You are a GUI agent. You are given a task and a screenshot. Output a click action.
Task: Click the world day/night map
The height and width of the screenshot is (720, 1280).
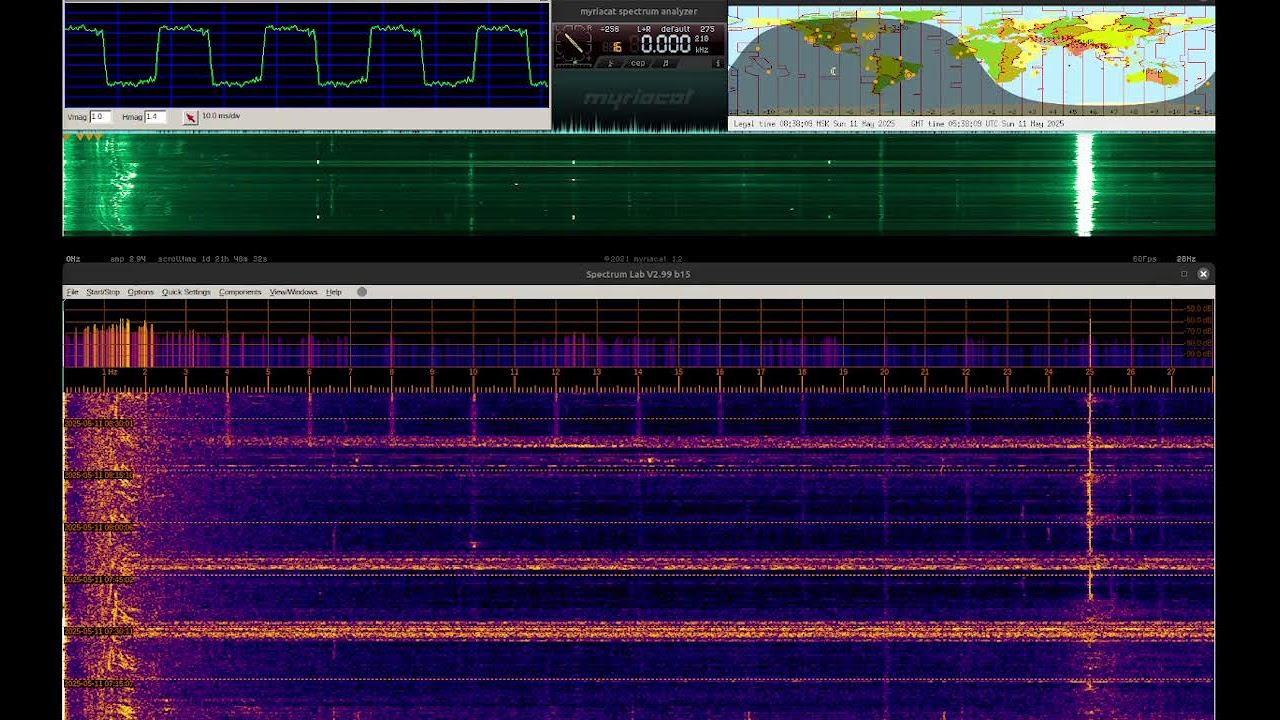[971, 61]
